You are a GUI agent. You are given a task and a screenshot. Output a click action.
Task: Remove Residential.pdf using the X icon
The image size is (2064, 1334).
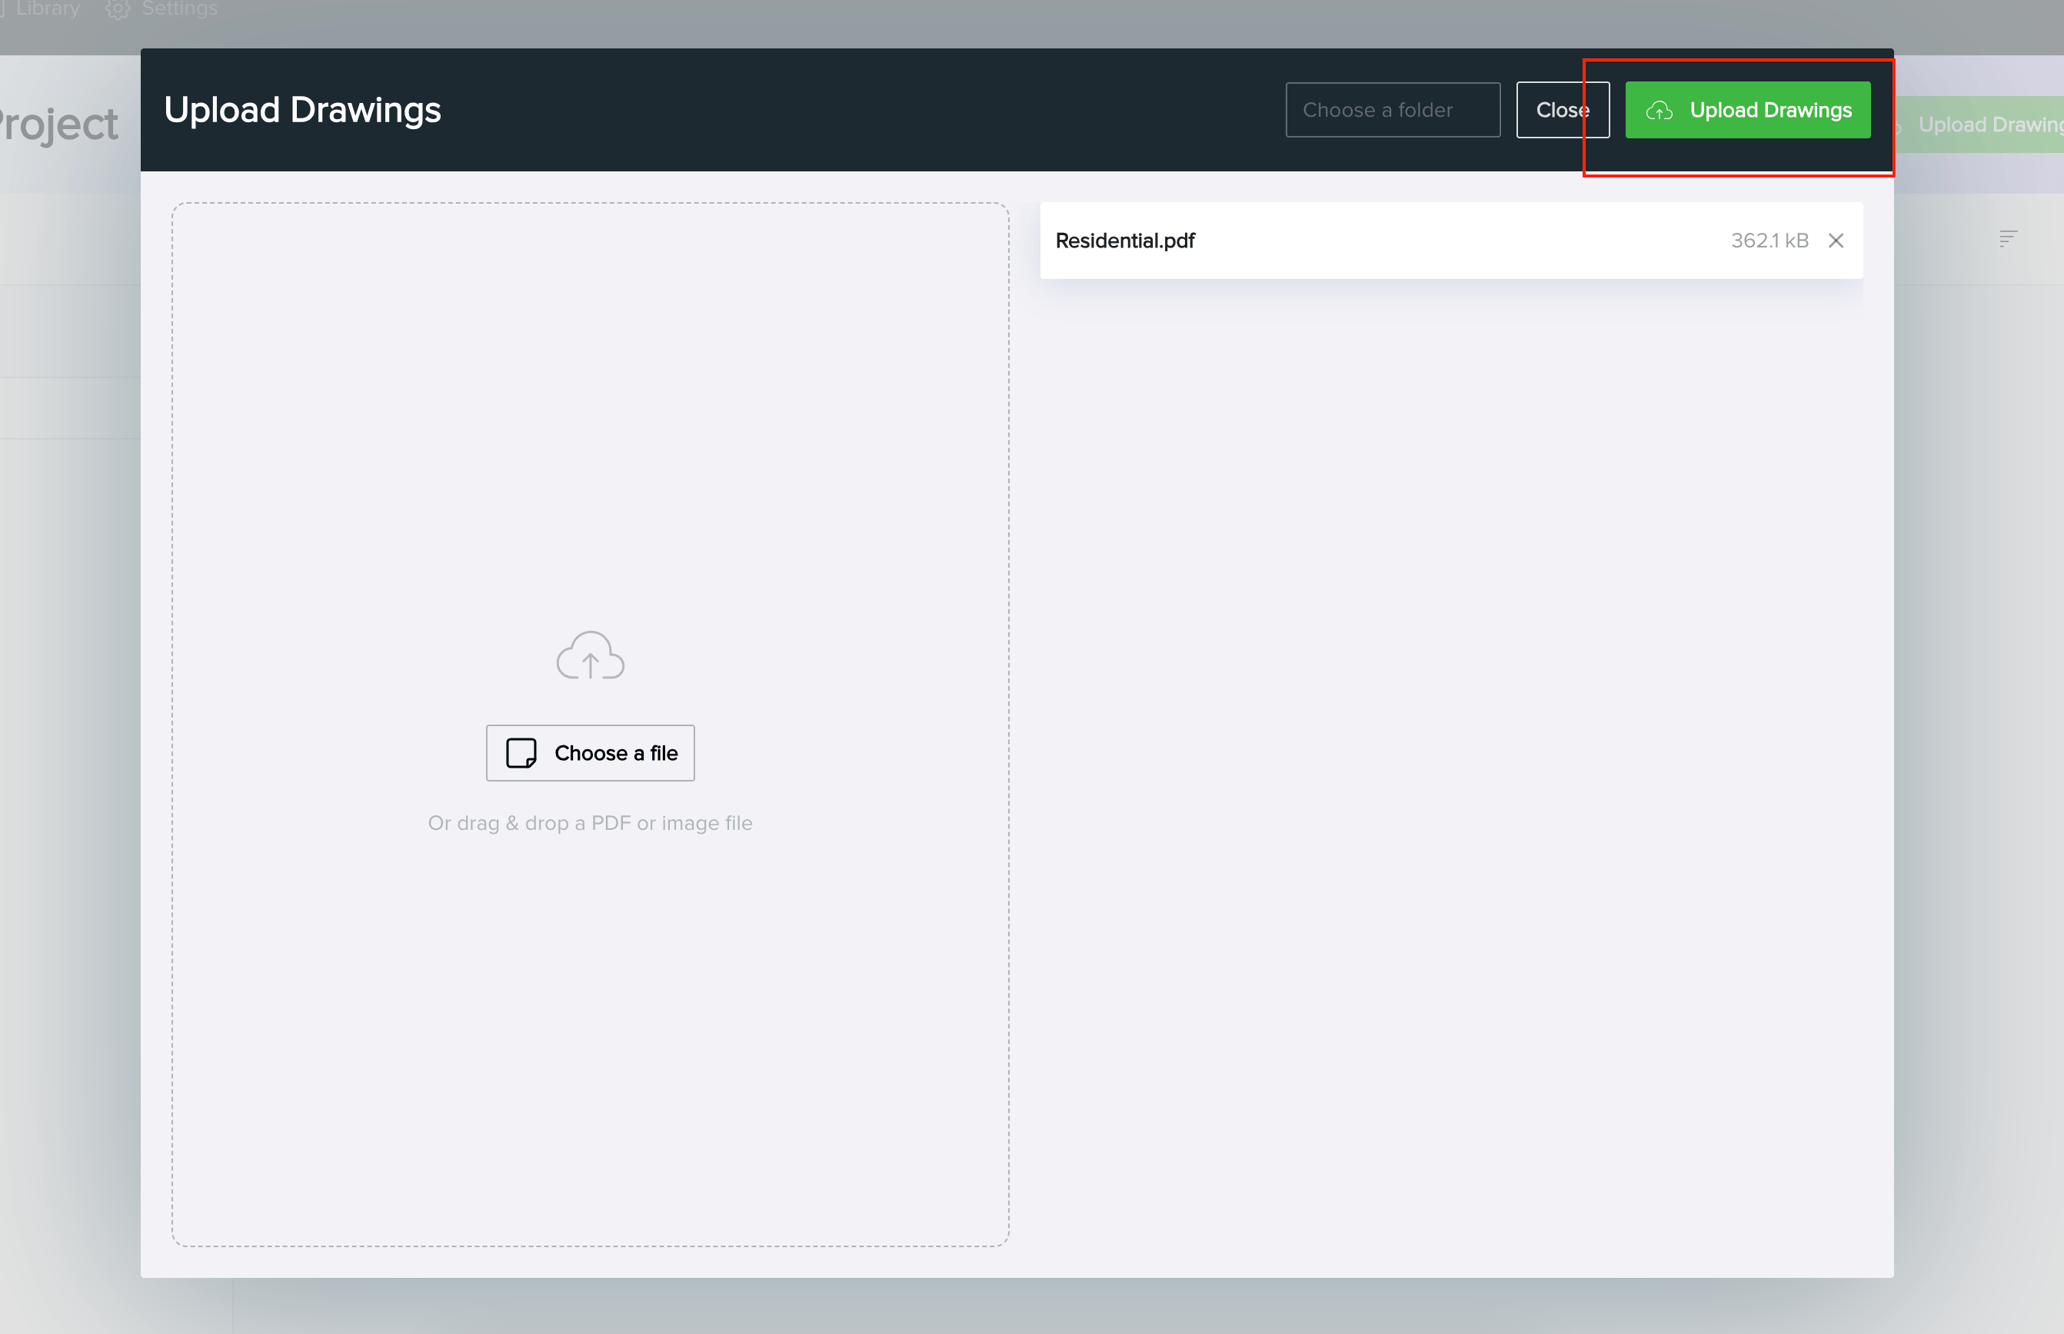pyautogui.click(x=1836, y=240)
